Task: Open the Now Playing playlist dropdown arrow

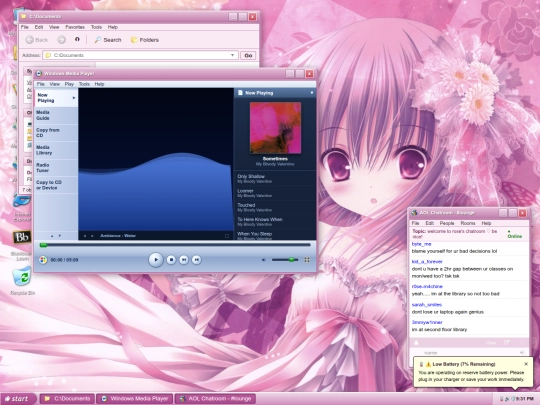Action: 312,93
